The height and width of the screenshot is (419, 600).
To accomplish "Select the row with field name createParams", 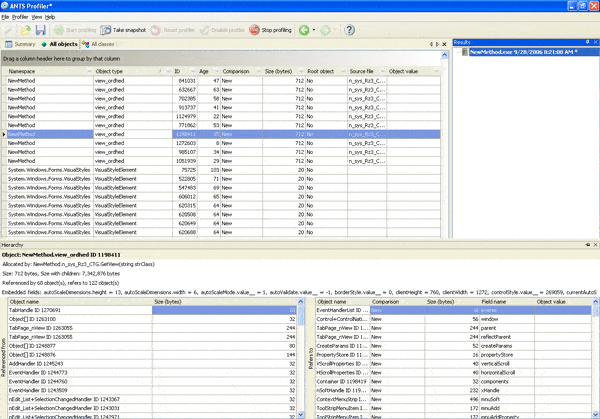I will (453, 346).
